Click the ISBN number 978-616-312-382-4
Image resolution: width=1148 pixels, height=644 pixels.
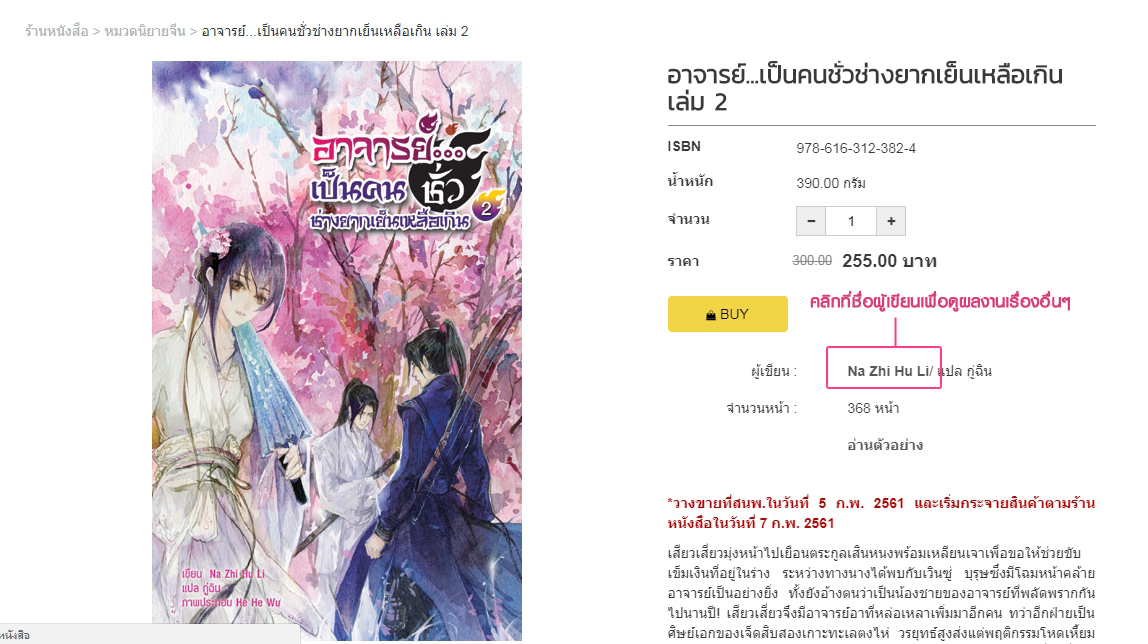click(x=856, y=149)
